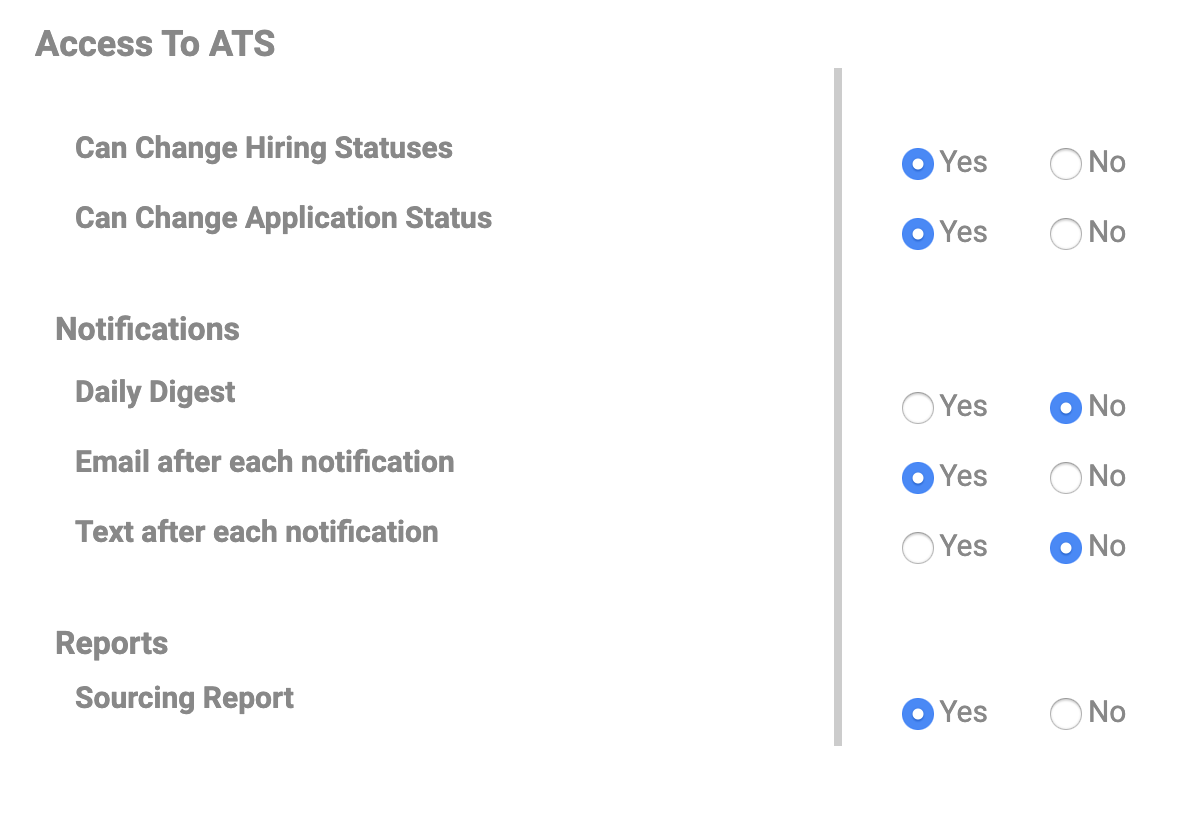Choose Yes for Can Change Application Status
Screen dimensions: 1198x822
pos(917,234)
